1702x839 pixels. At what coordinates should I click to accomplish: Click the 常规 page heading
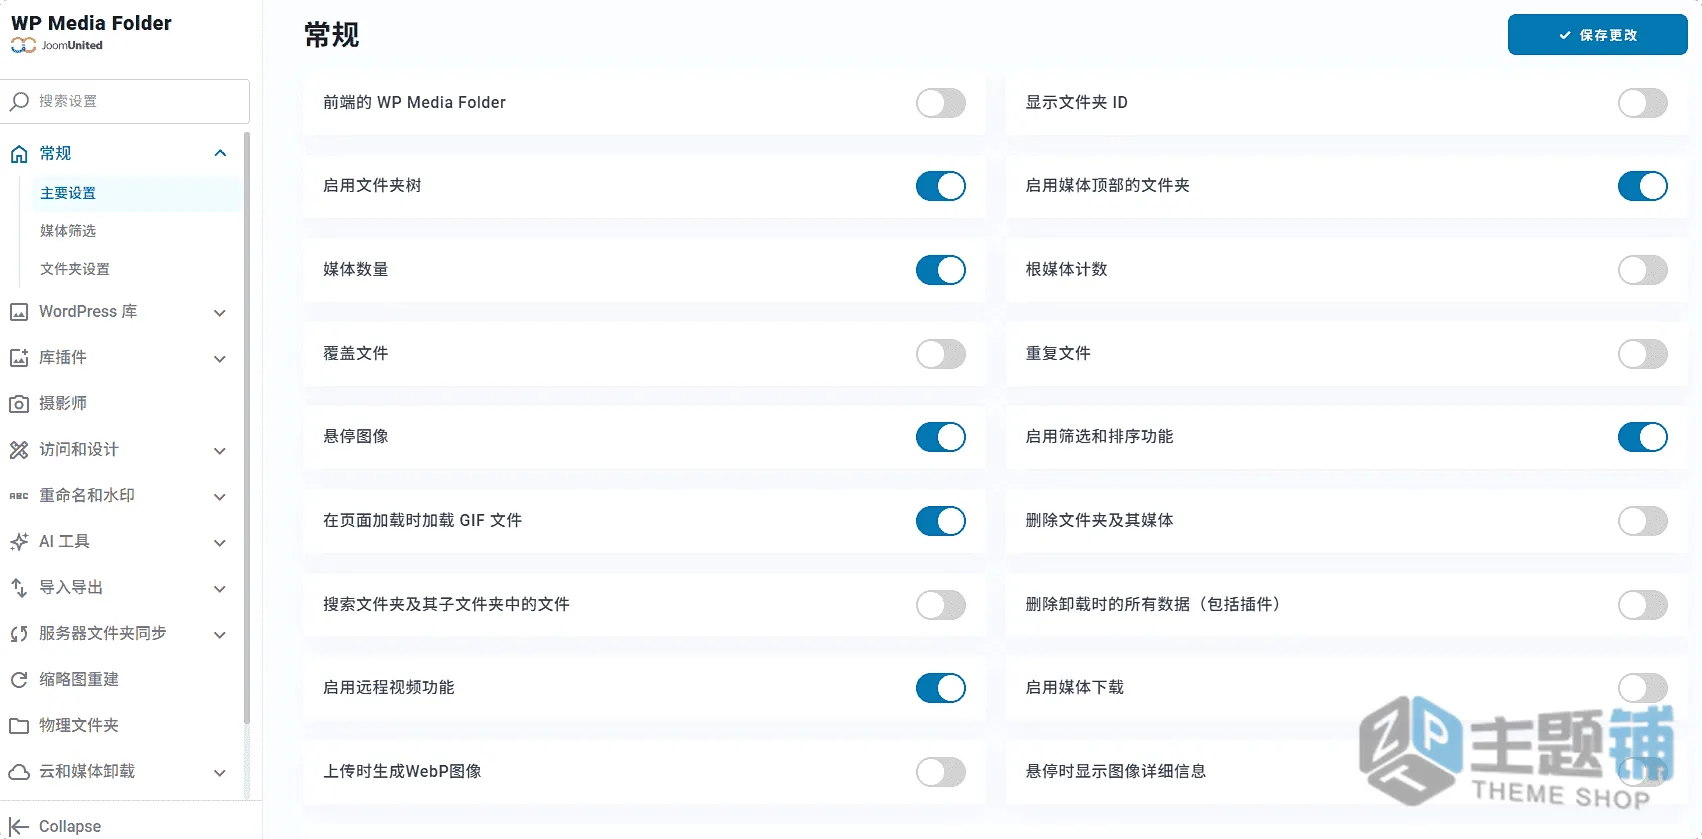click(x=332, y=35)
